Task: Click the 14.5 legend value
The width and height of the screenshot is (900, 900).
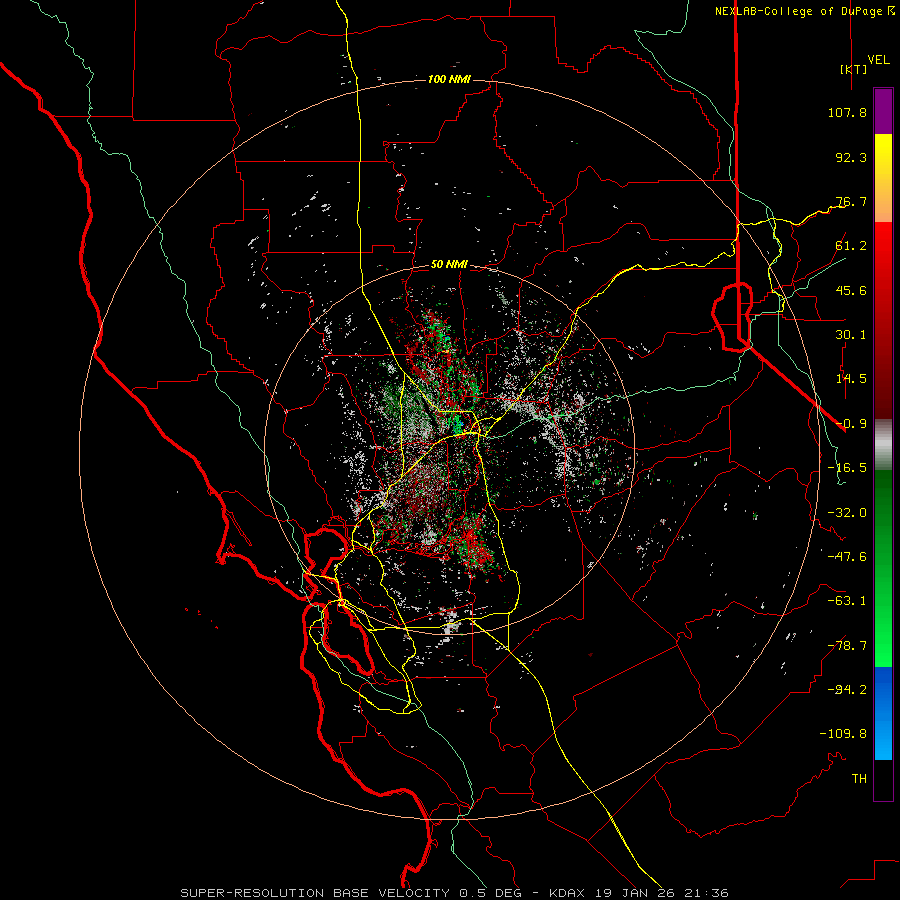Action: pyautogui.click(x=851, y=379)
